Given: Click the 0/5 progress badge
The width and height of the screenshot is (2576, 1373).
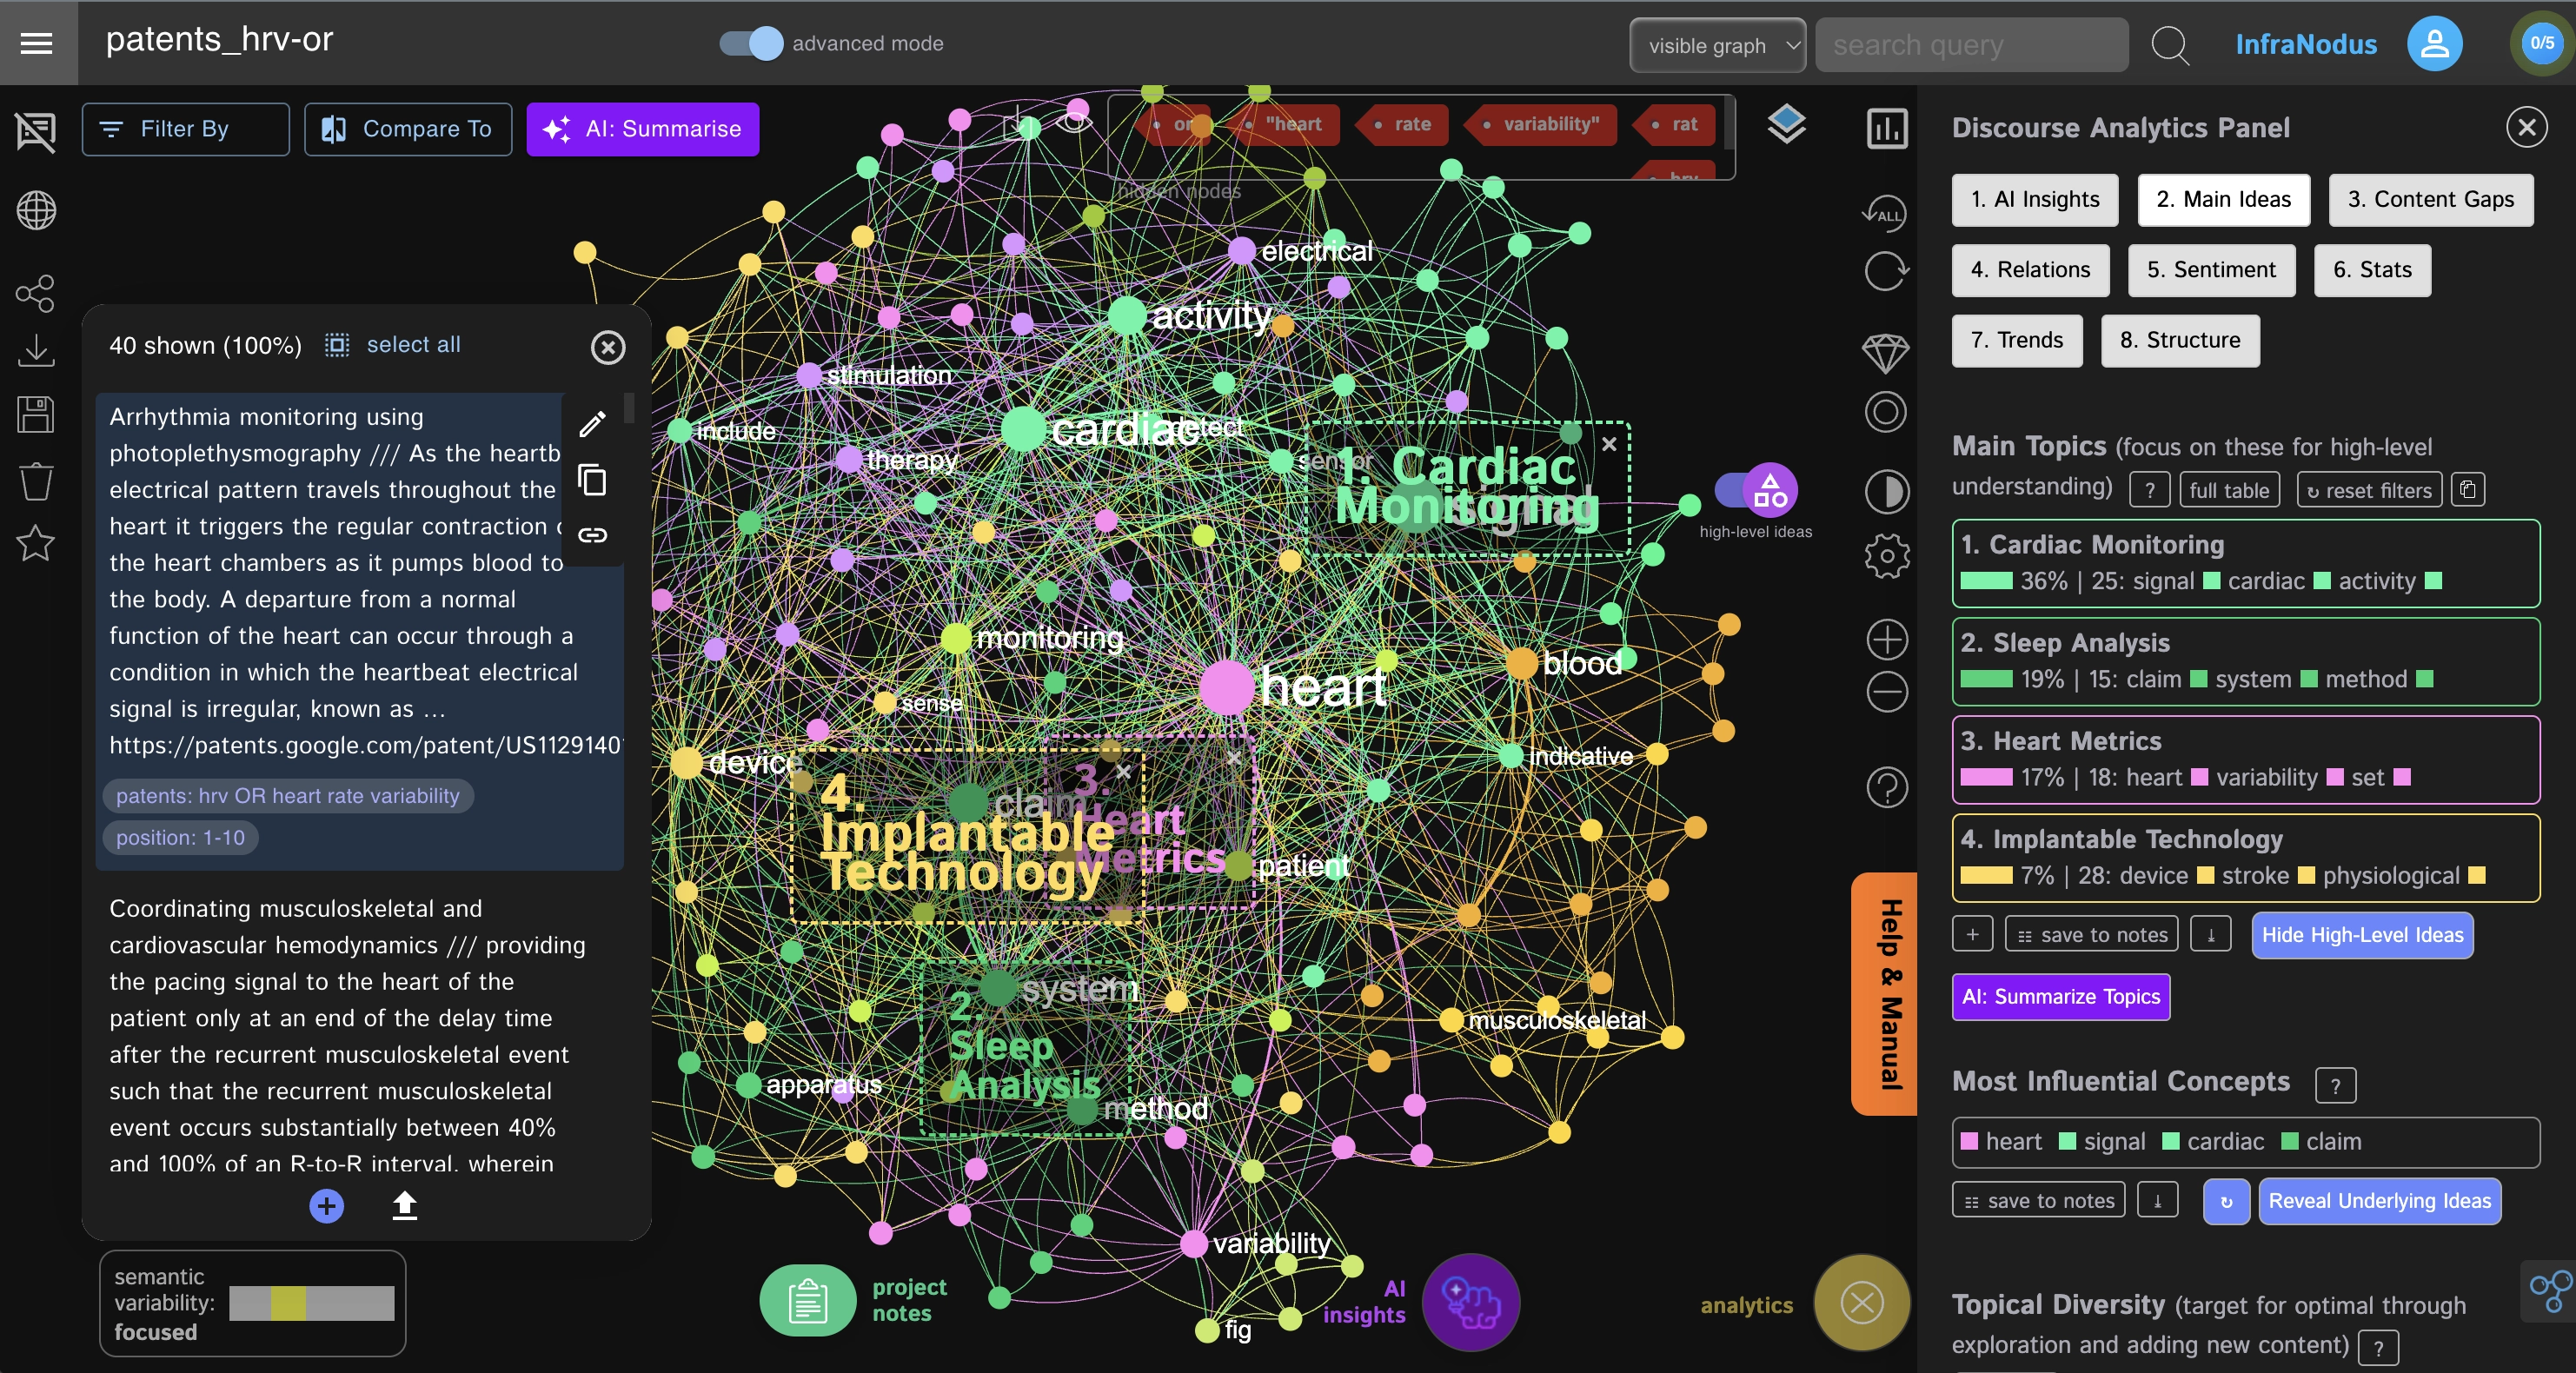Looking at the screenshot, I should click(2542, 43).
